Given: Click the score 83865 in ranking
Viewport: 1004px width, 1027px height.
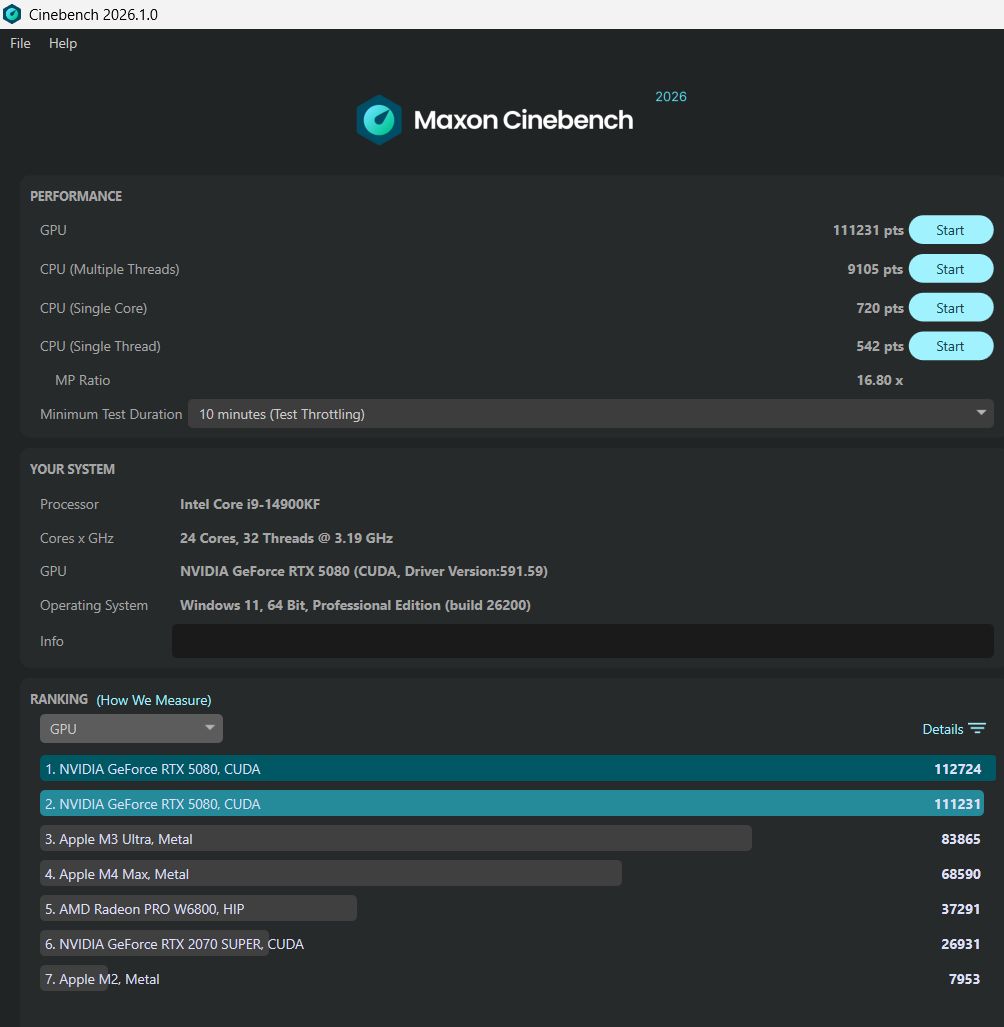Looking at the screenshot, I should 960,838.
